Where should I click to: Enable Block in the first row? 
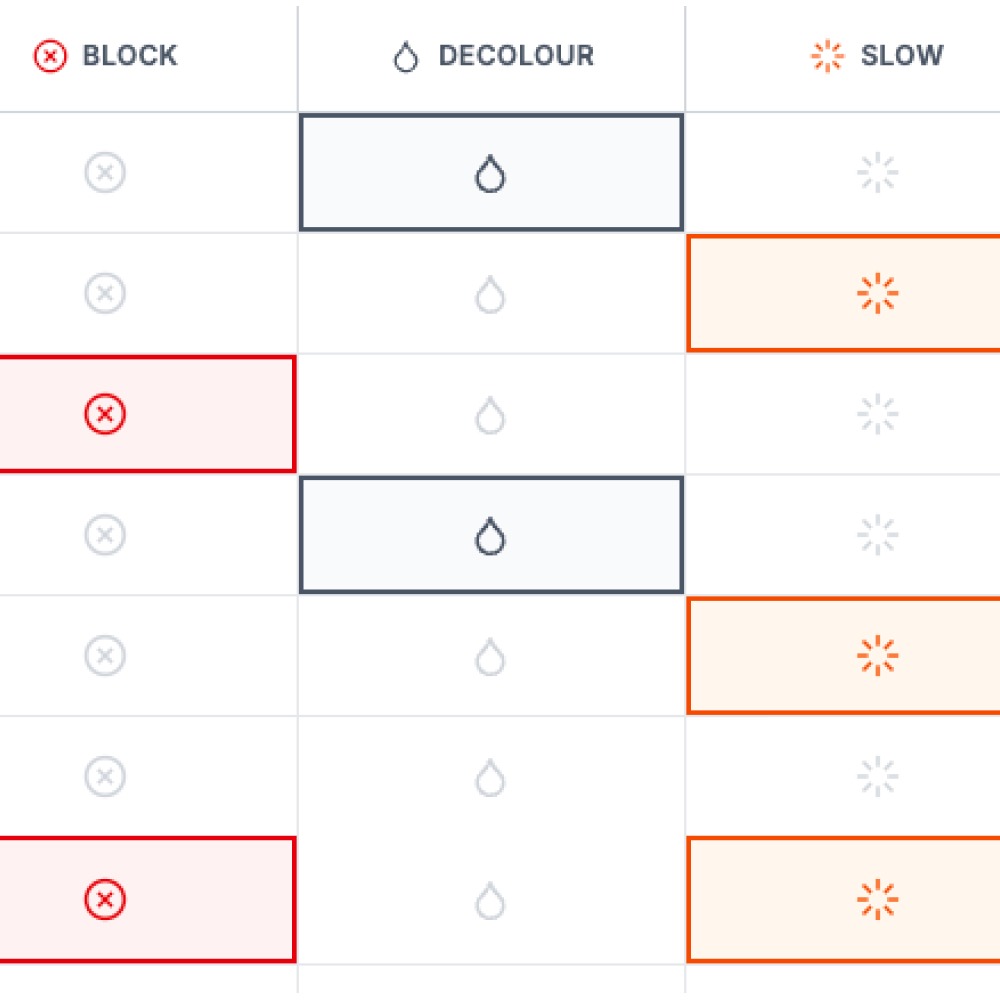click(x=105, y=173)
